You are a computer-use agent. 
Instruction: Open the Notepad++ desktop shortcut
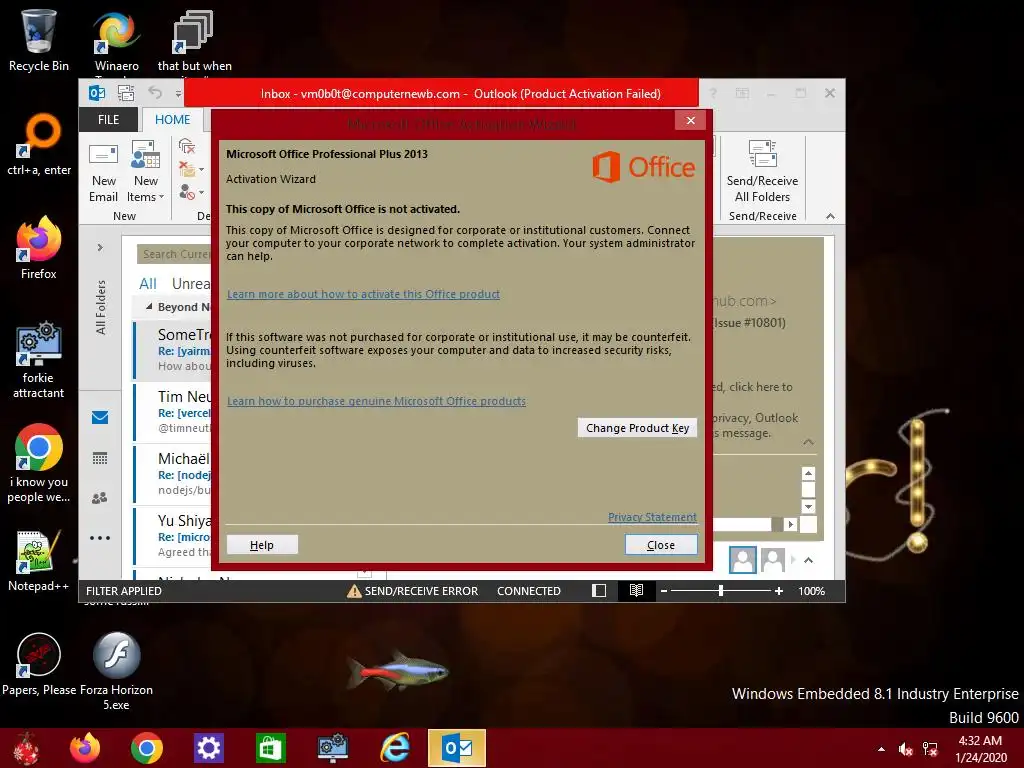click(39, 562)
